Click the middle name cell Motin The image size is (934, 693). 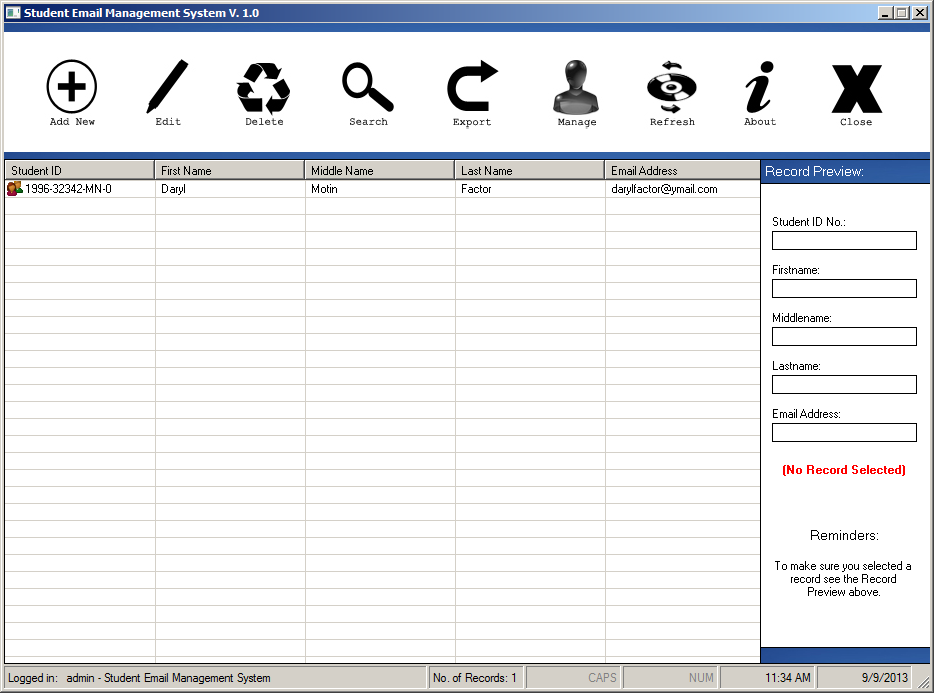click(324, 189)
